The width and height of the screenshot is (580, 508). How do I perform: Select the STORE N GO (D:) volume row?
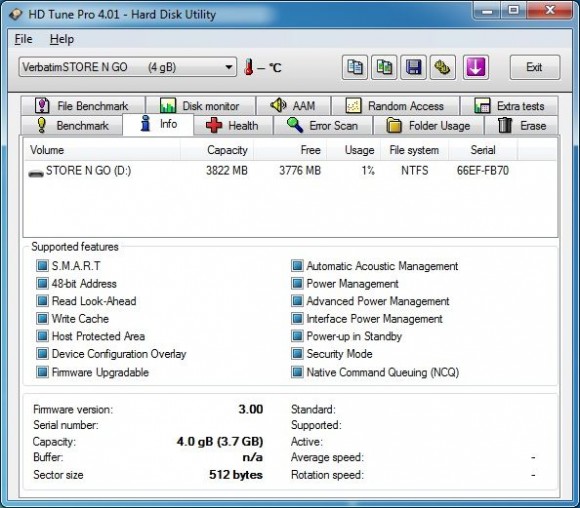pos(290,171)
